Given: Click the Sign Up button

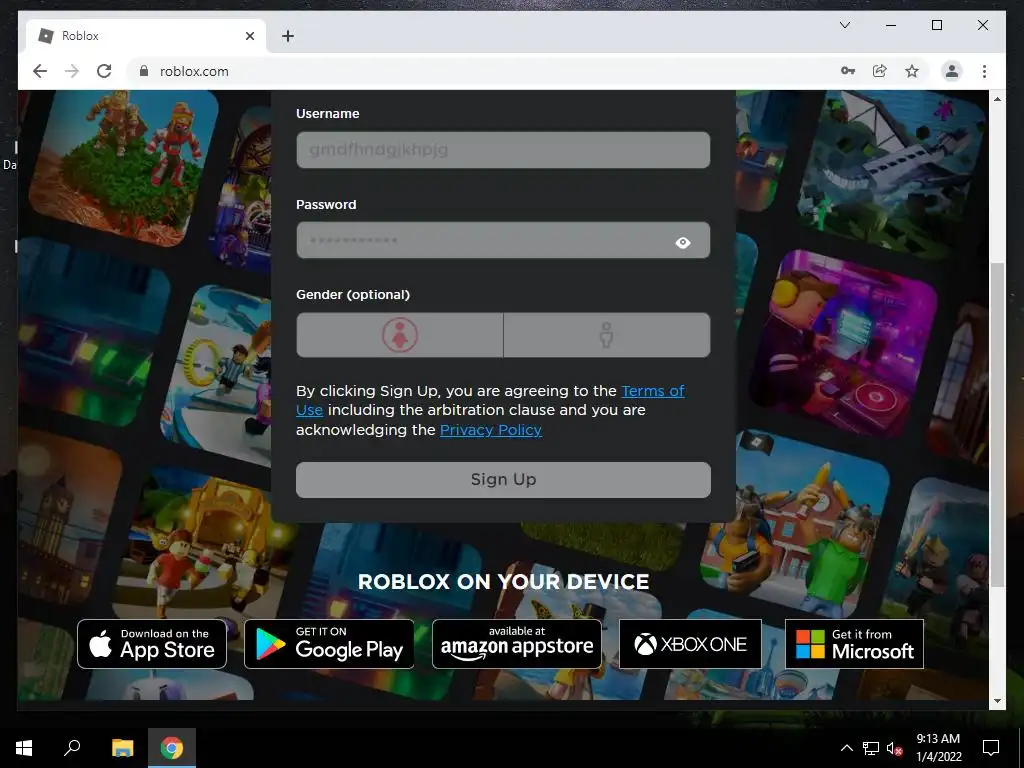Looking at the screenshot, I should pyautogui.click(x=503, y=479).
